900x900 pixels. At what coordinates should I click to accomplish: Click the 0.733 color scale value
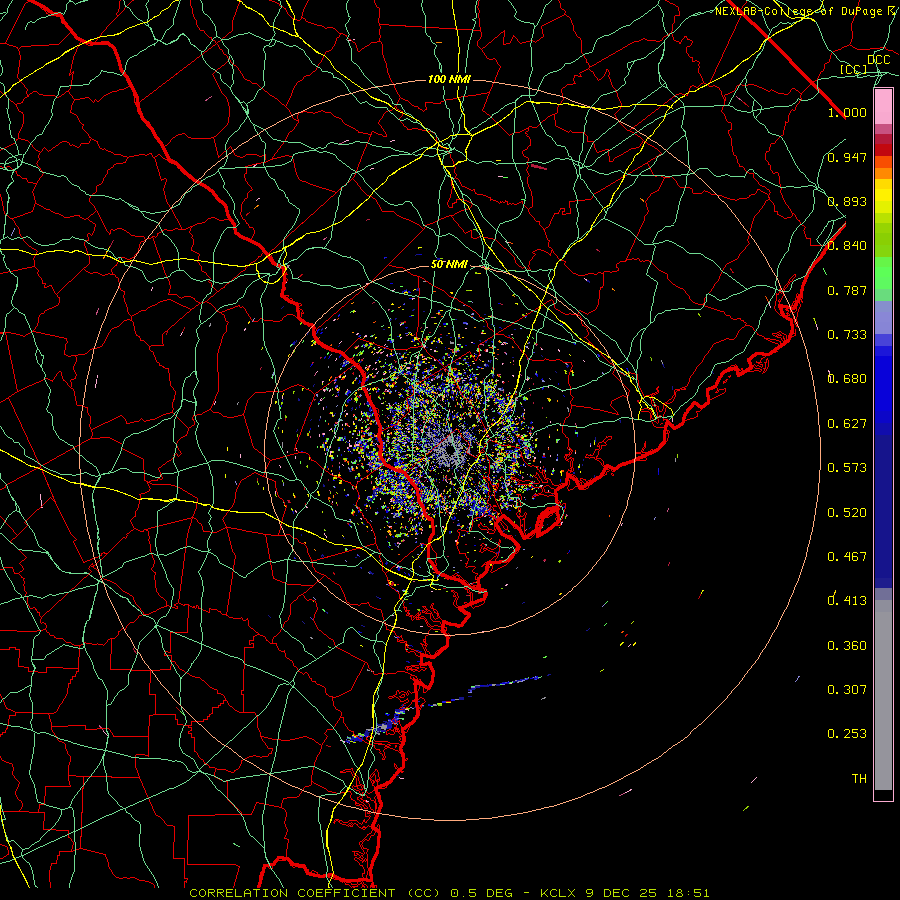847,335
